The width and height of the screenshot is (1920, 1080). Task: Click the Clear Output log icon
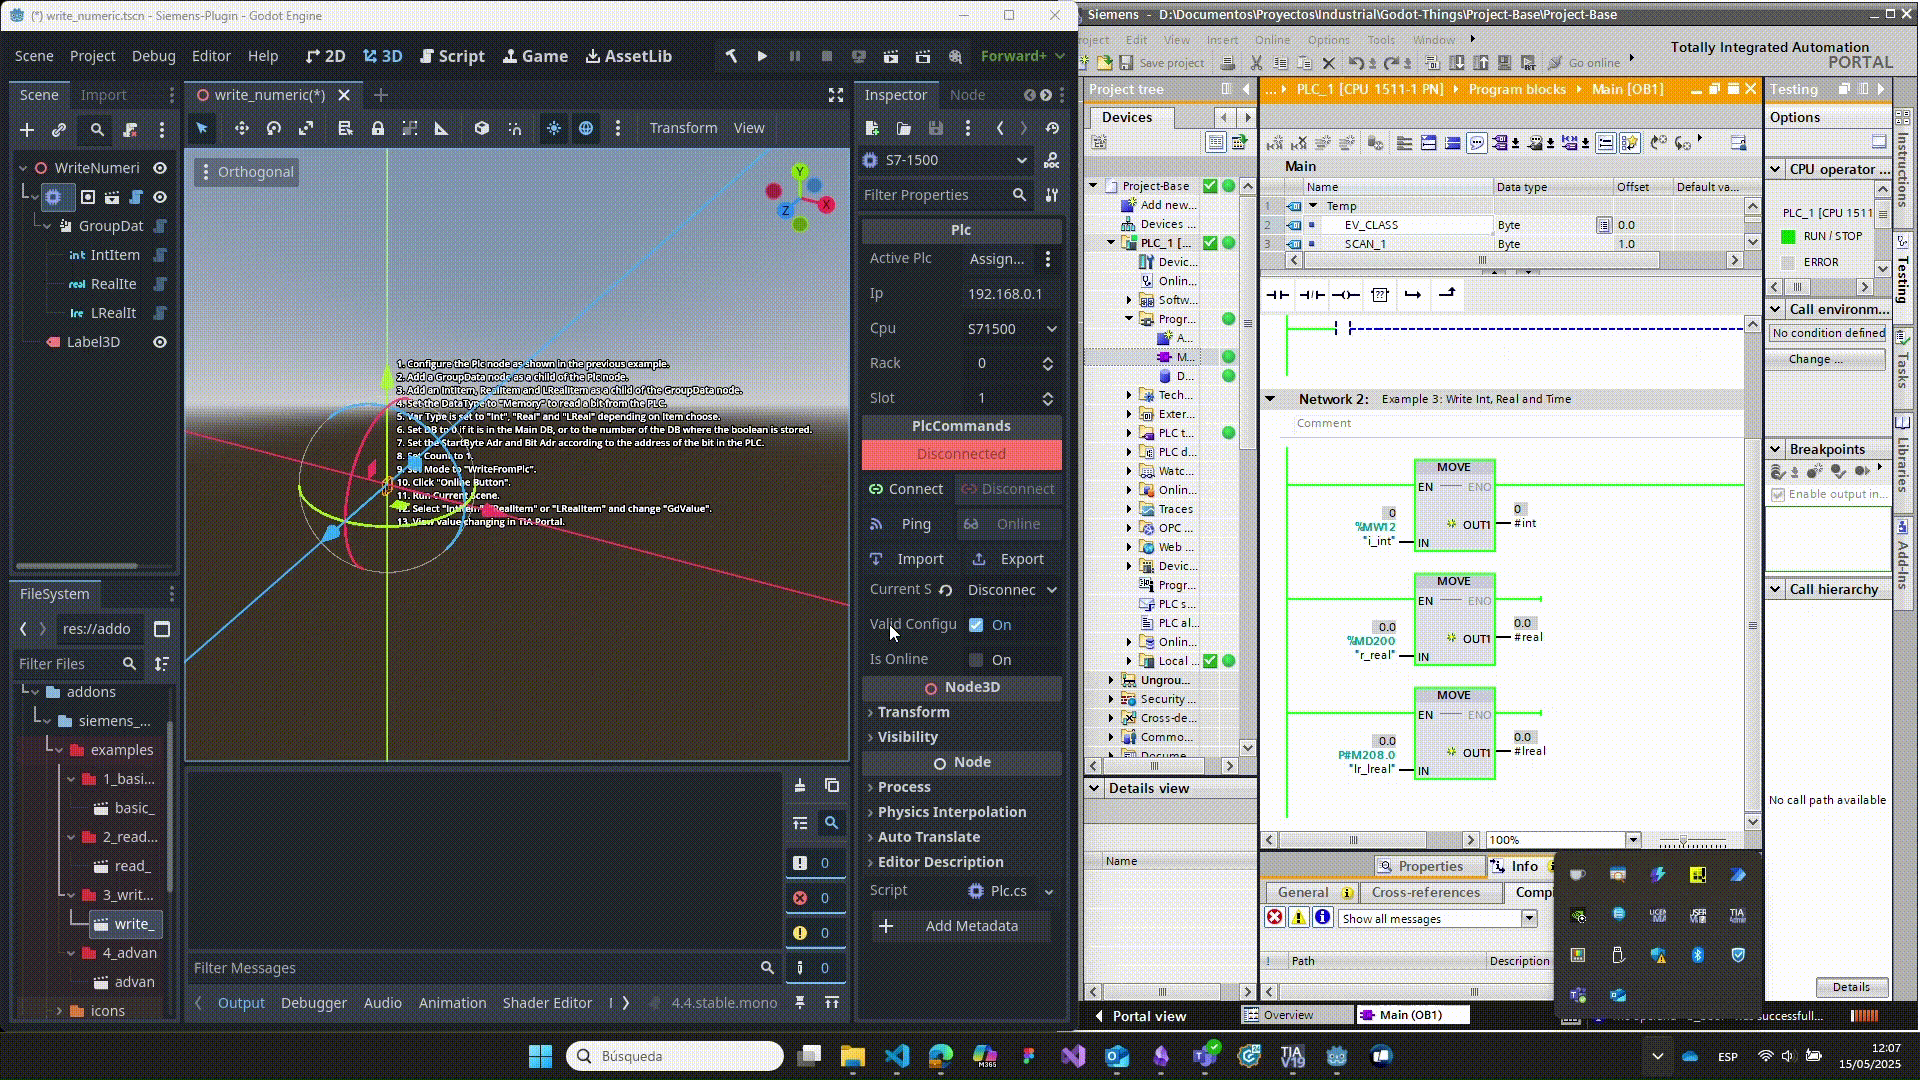[x=799, y=786]
